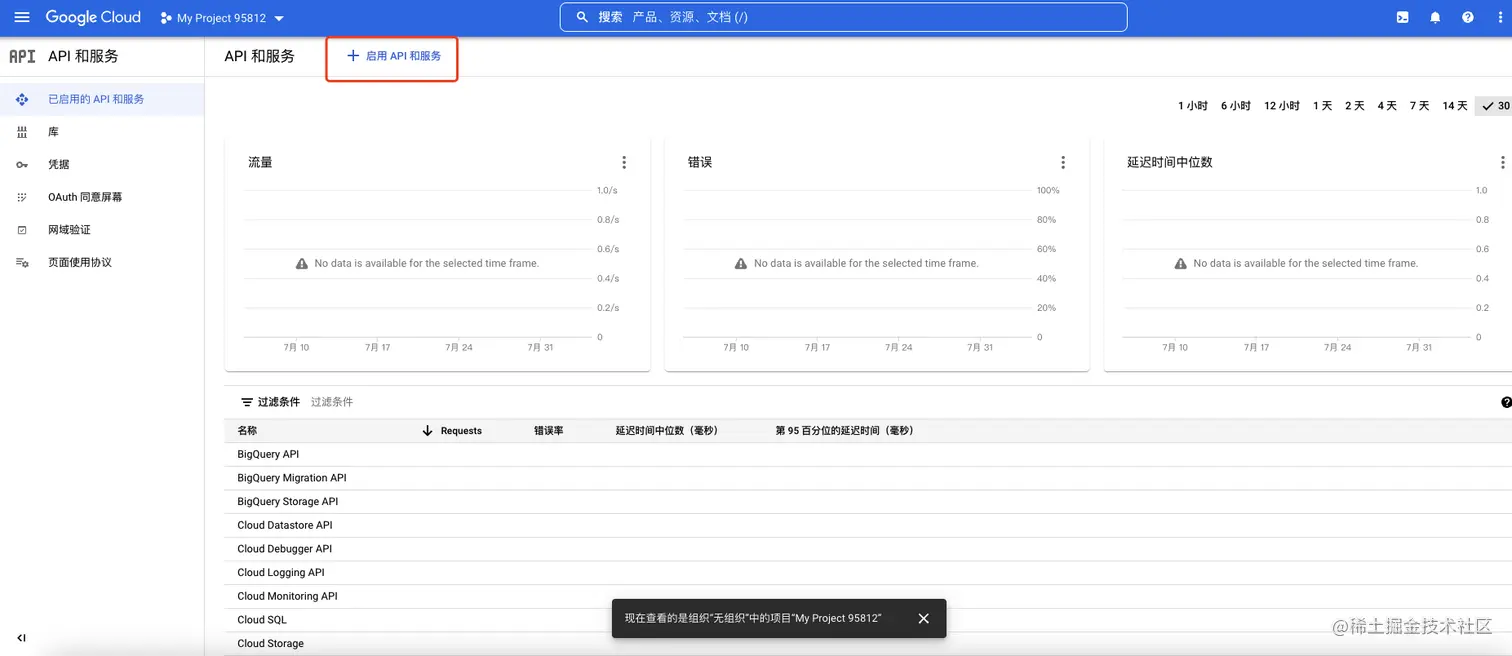
Task: Click the enabled APIs dashboard icon in sidebar
Action: [22, 99]
